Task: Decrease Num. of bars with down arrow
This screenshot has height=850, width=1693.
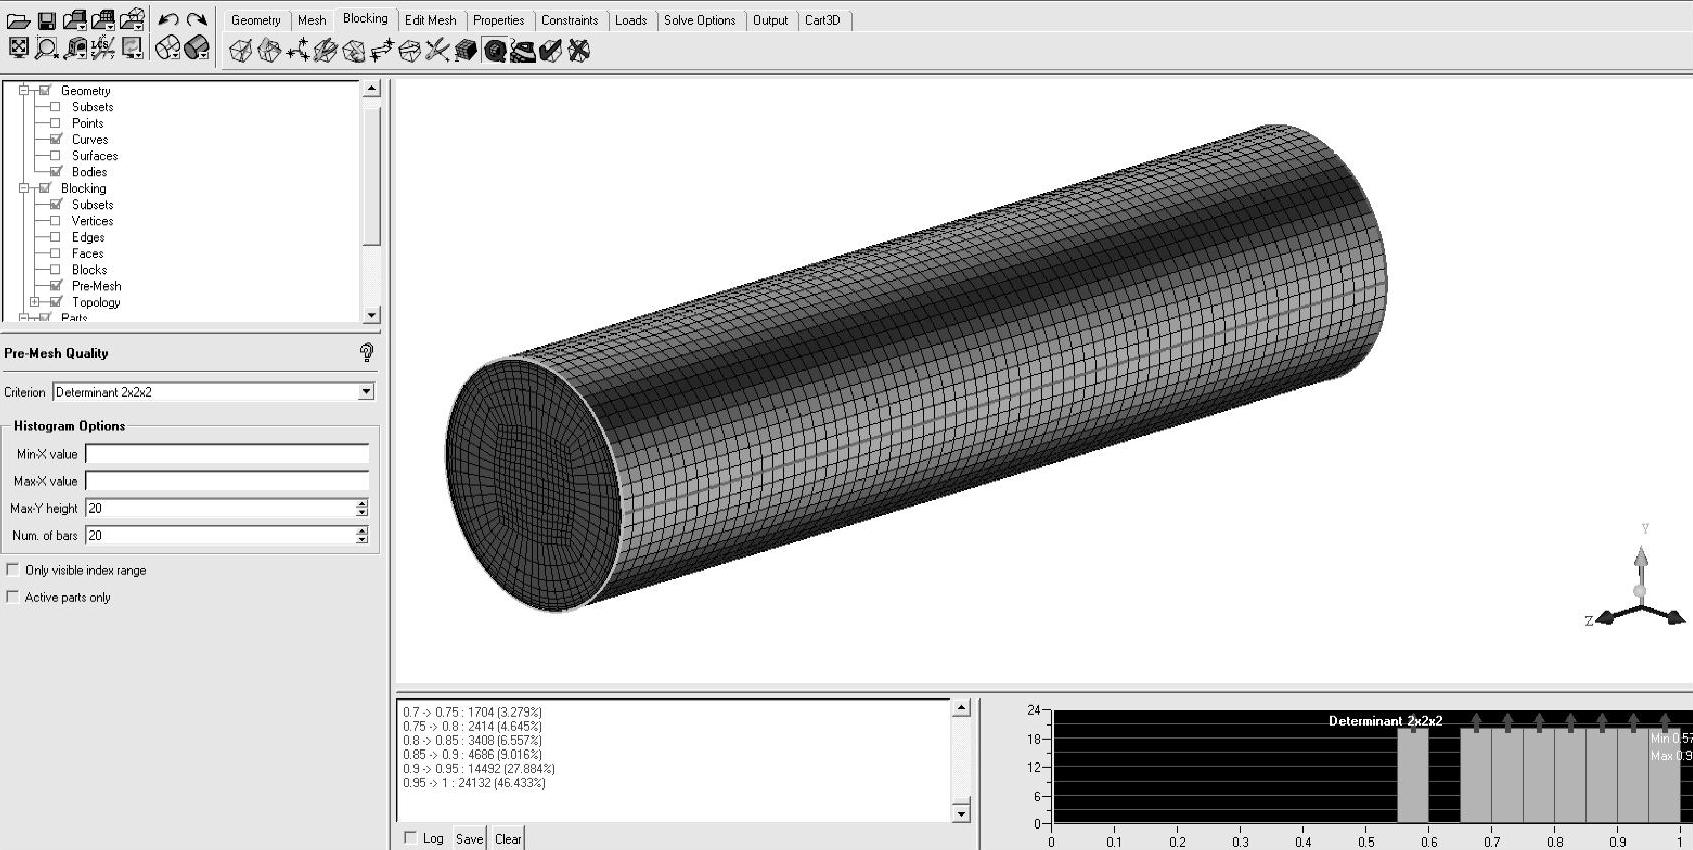Action: [x=362, y=539]
